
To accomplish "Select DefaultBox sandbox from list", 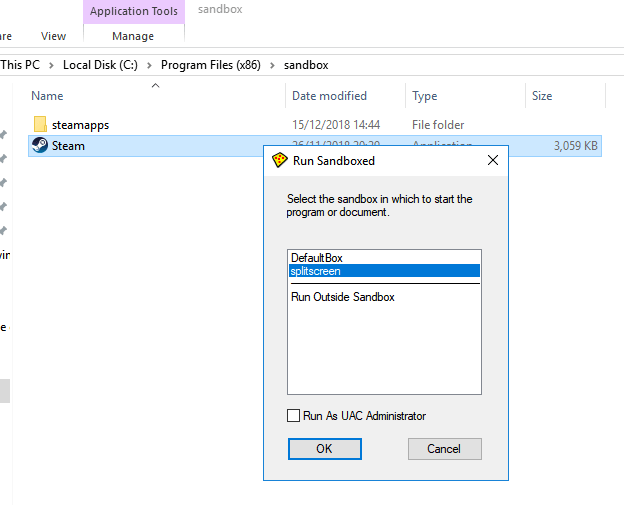I will tap(317, 258).
